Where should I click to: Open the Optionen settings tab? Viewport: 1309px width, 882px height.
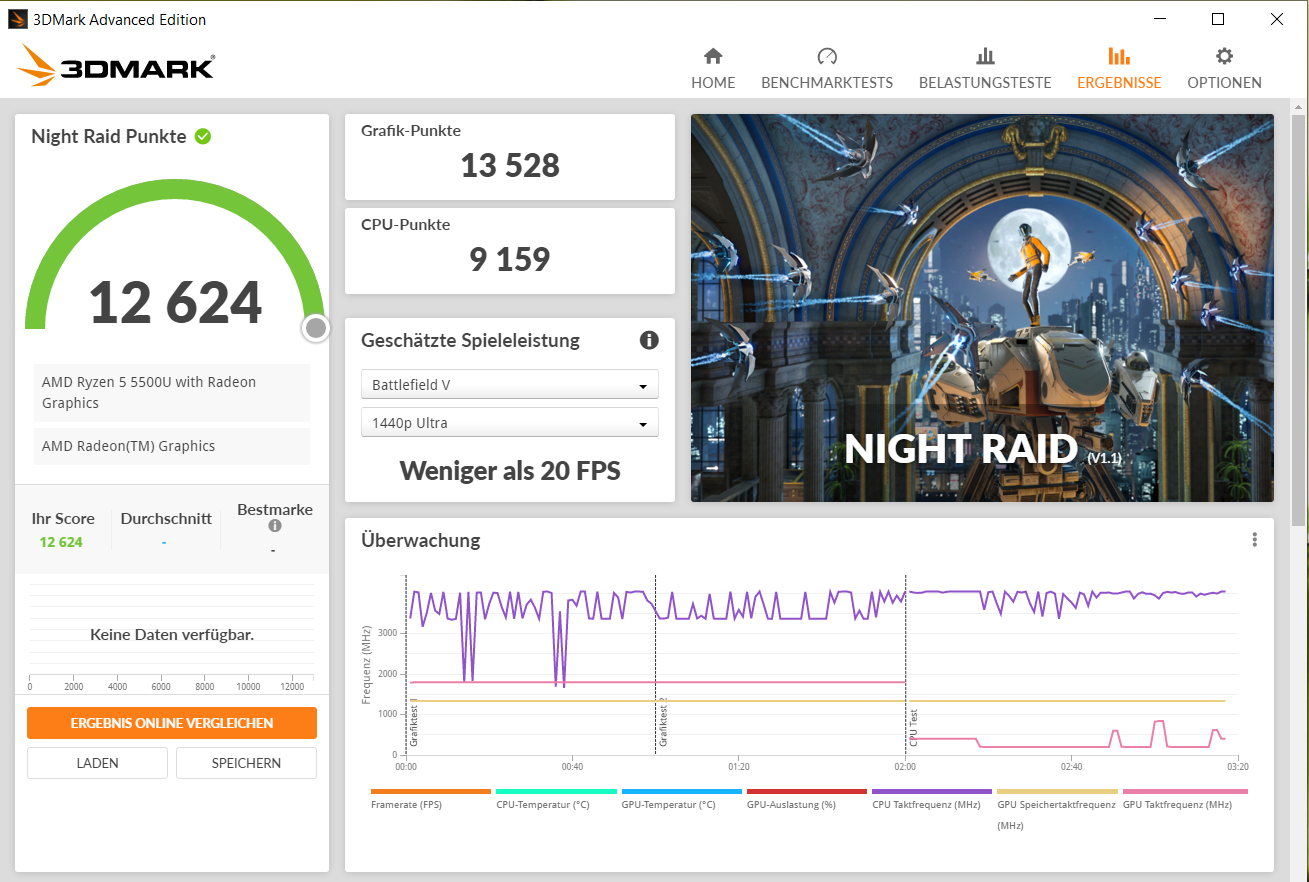(1224, 69)
